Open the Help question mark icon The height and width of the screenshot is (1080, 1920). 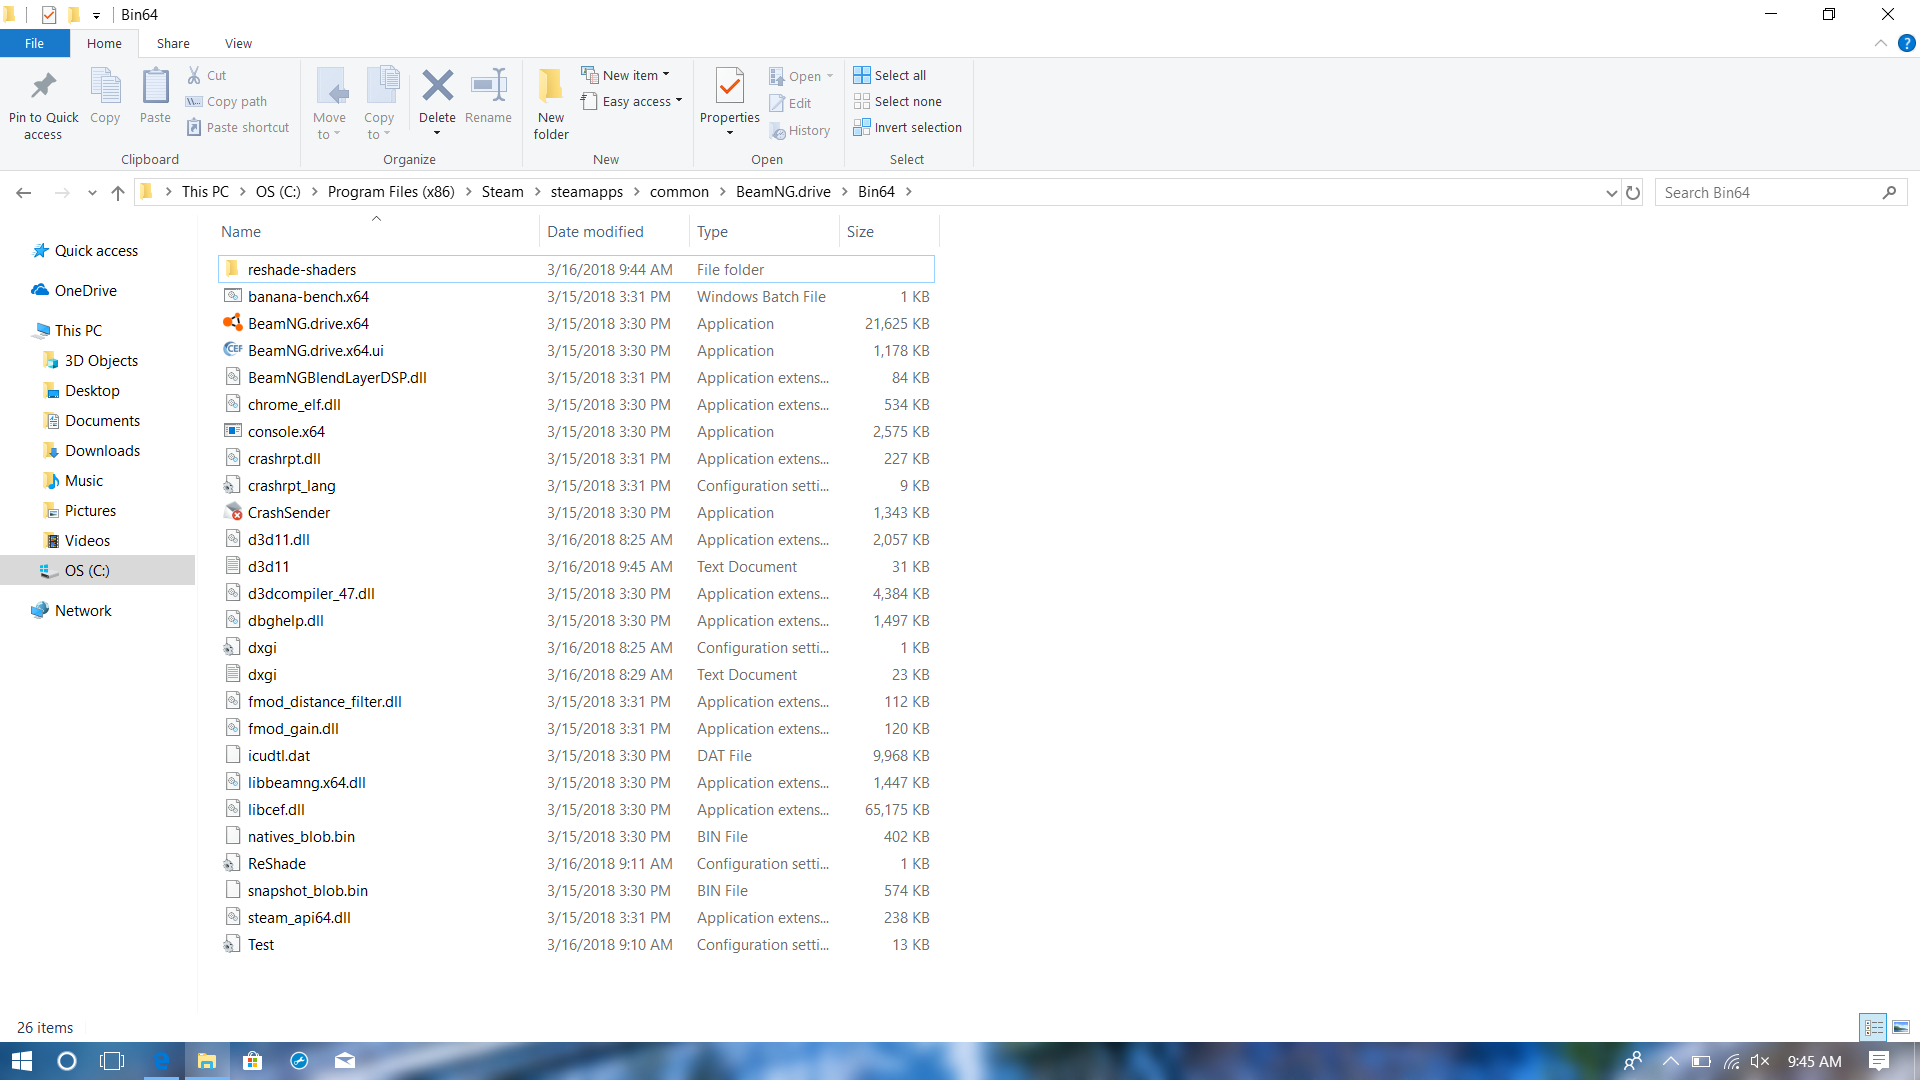[x=1906, y=43]
